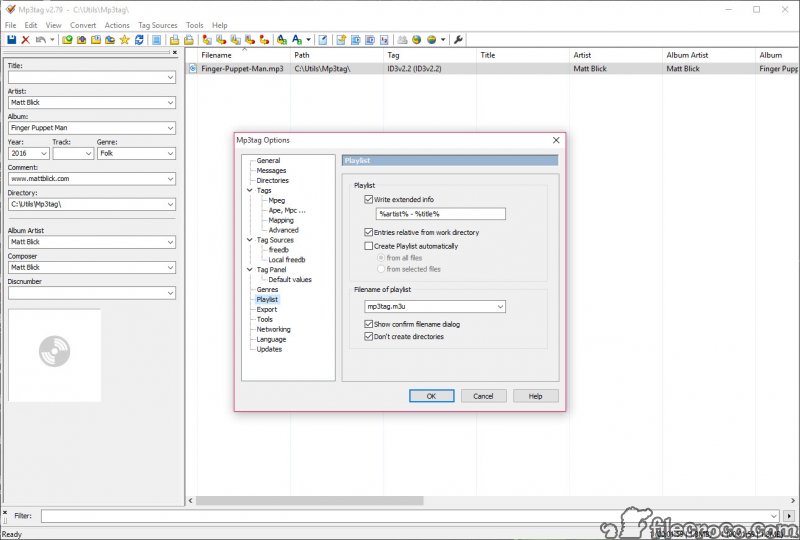Open the Album dropdown showing Finger Puppet Man
800x540 pixels.
click(x=170, y=128)
